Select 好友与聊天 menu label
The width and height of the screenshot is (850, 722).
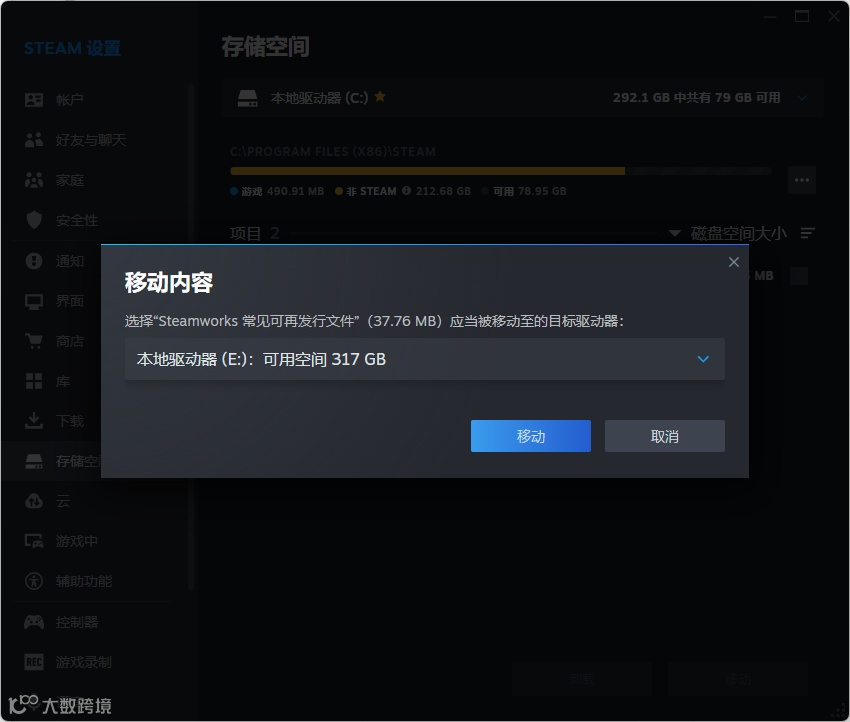[91, 140]
